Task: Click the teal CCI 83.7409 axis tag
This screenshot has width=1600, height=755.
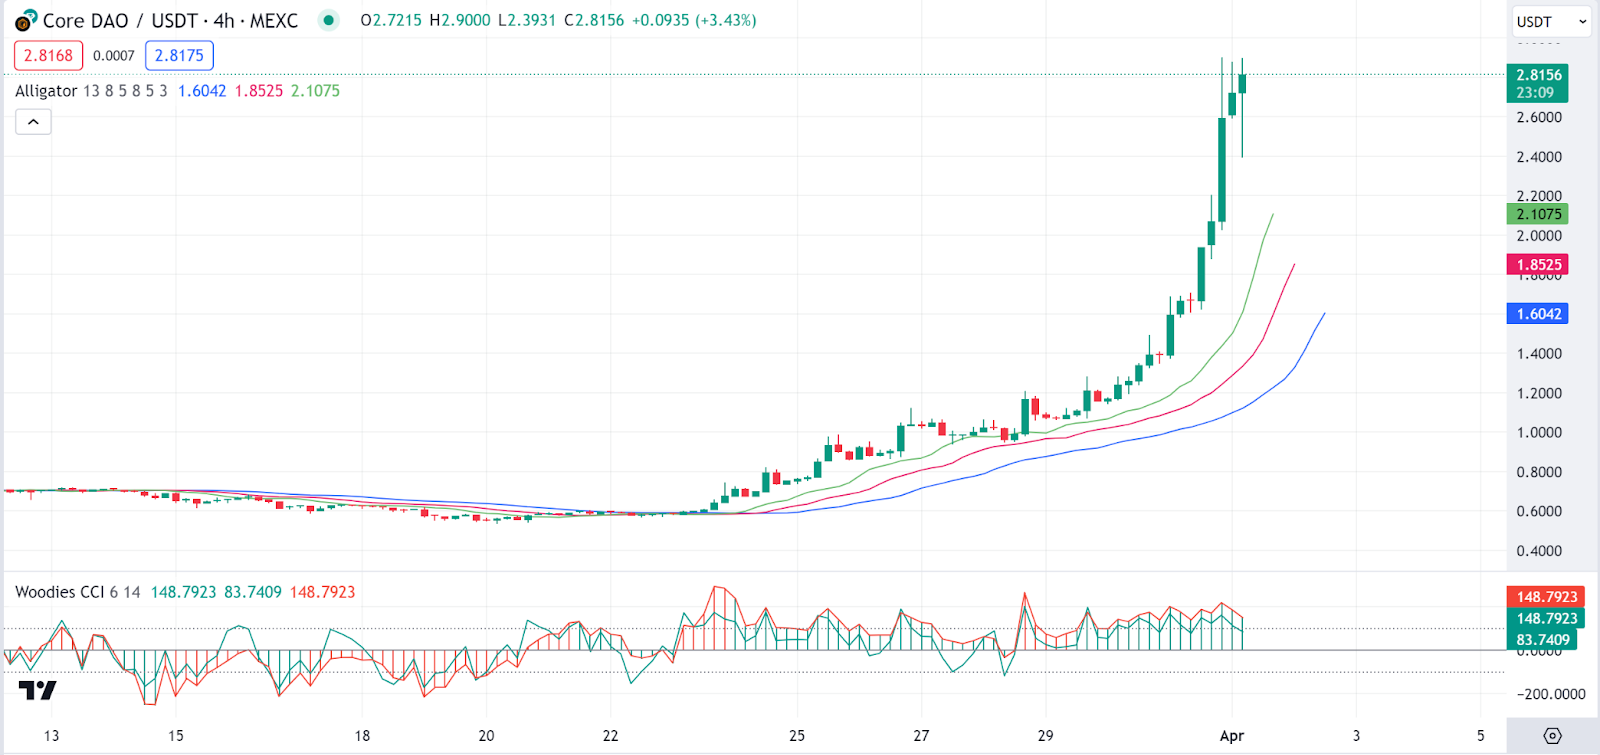Action: click(x=1541, y=640)
